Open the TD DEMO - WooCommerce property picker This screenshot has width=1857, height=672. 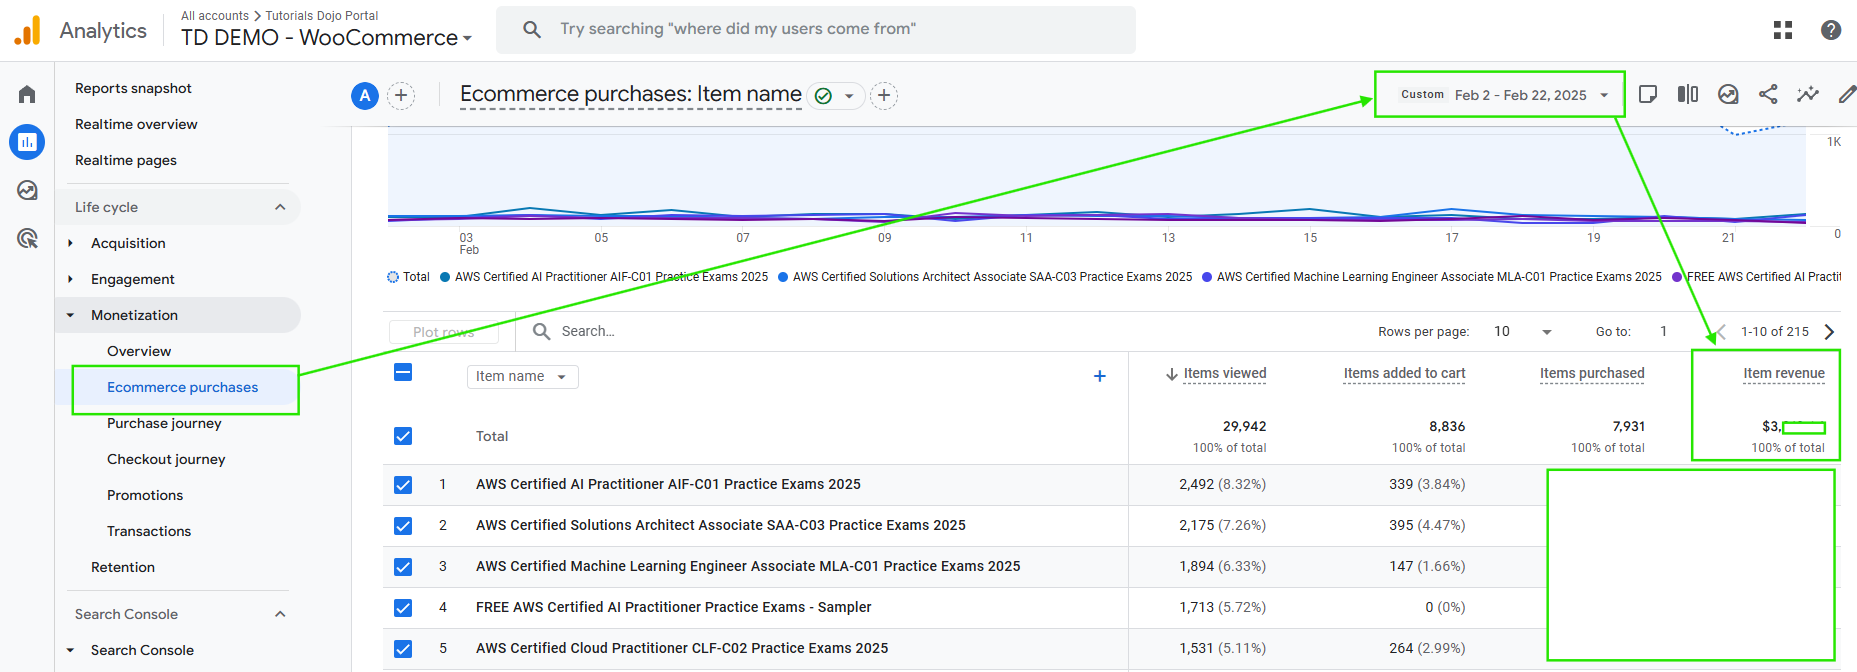[x=326, y=38]
